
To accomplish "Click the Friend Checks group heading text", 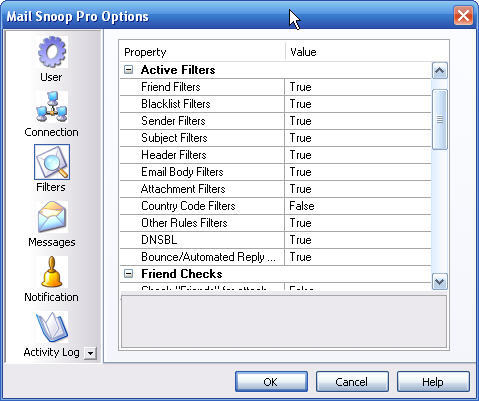I will [x=182, y=274].
